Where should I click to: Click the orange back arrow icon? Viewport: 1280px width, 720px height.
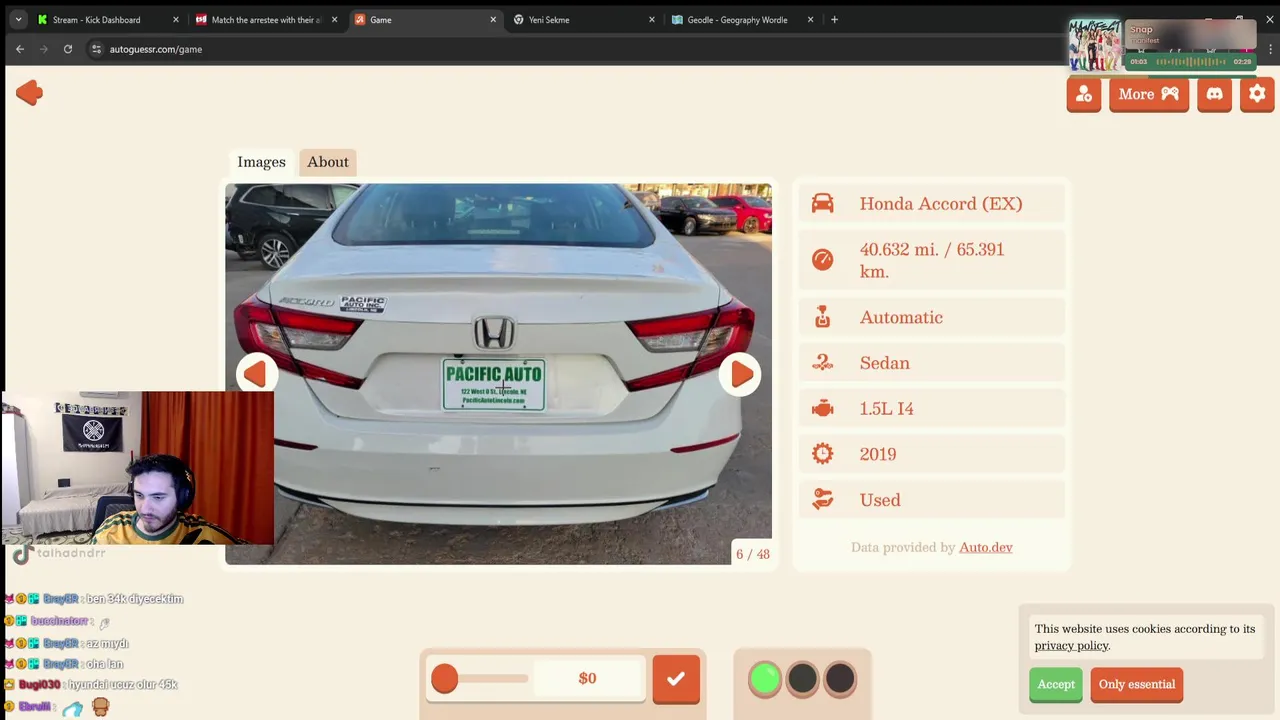coord(29,93)
